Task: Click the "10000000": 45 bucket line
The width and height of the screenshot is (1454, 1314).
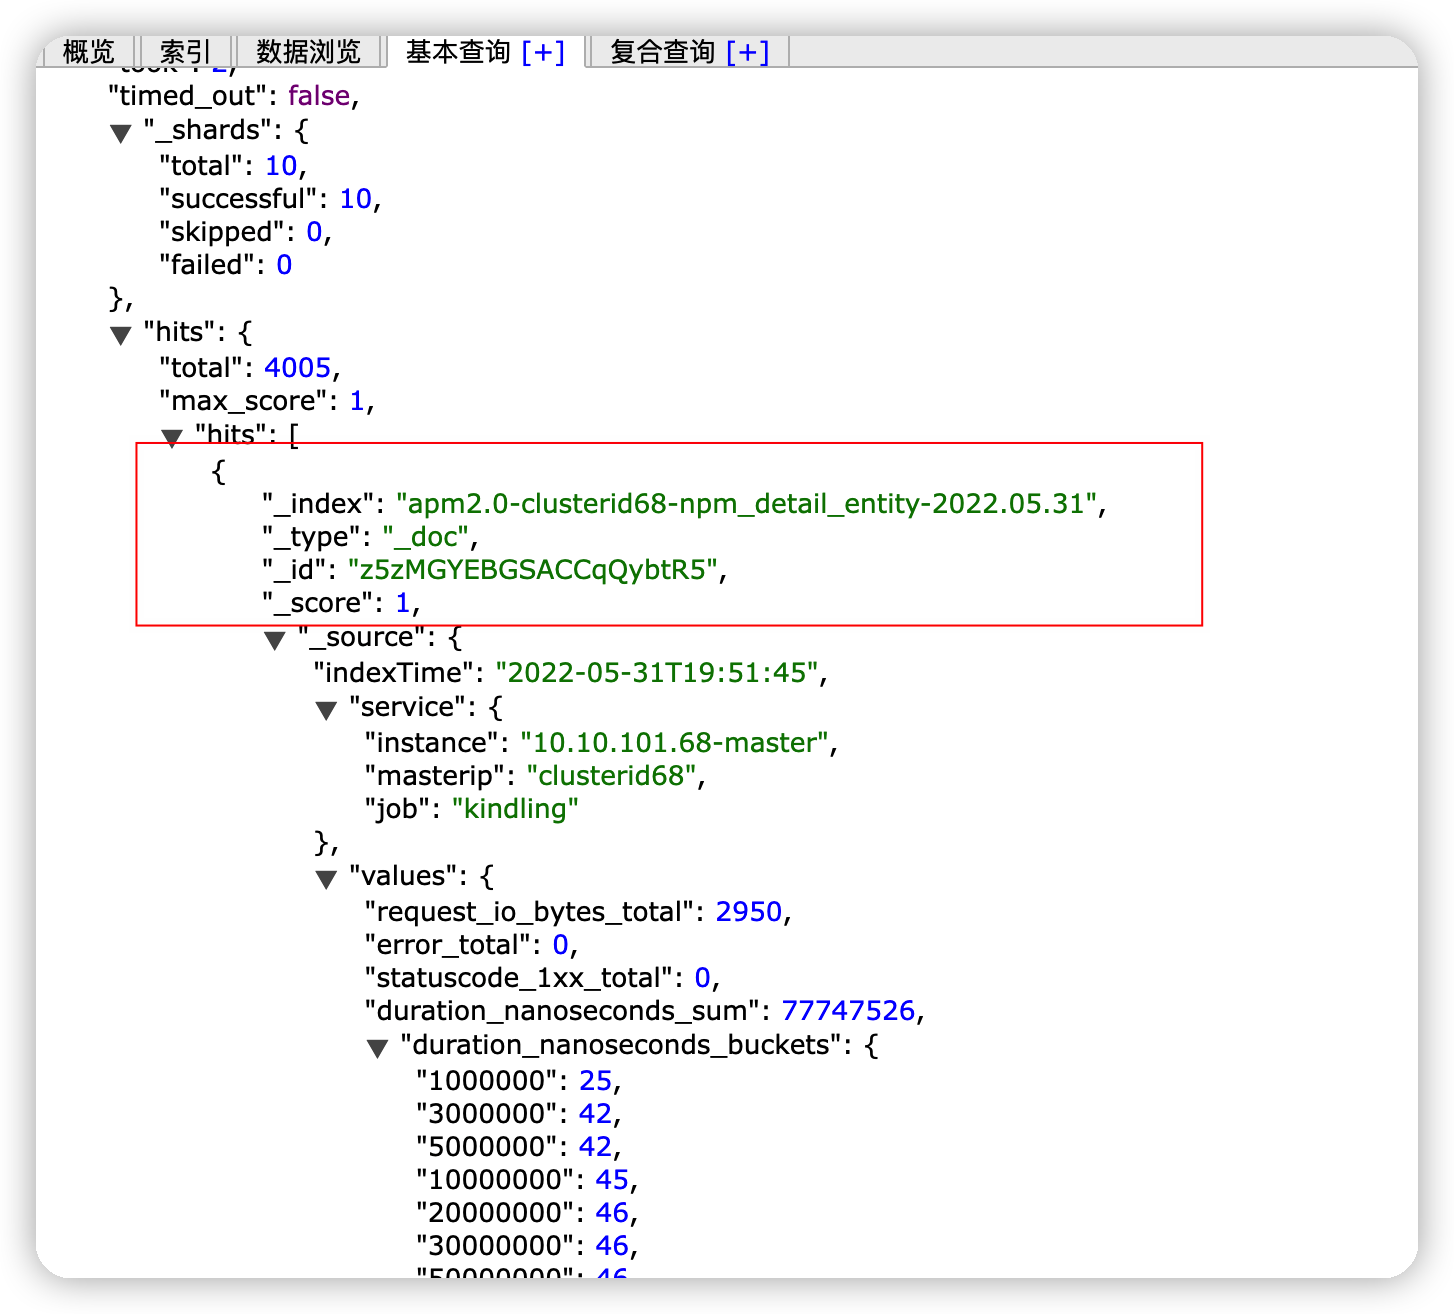Action: [x=527, y=1180]
